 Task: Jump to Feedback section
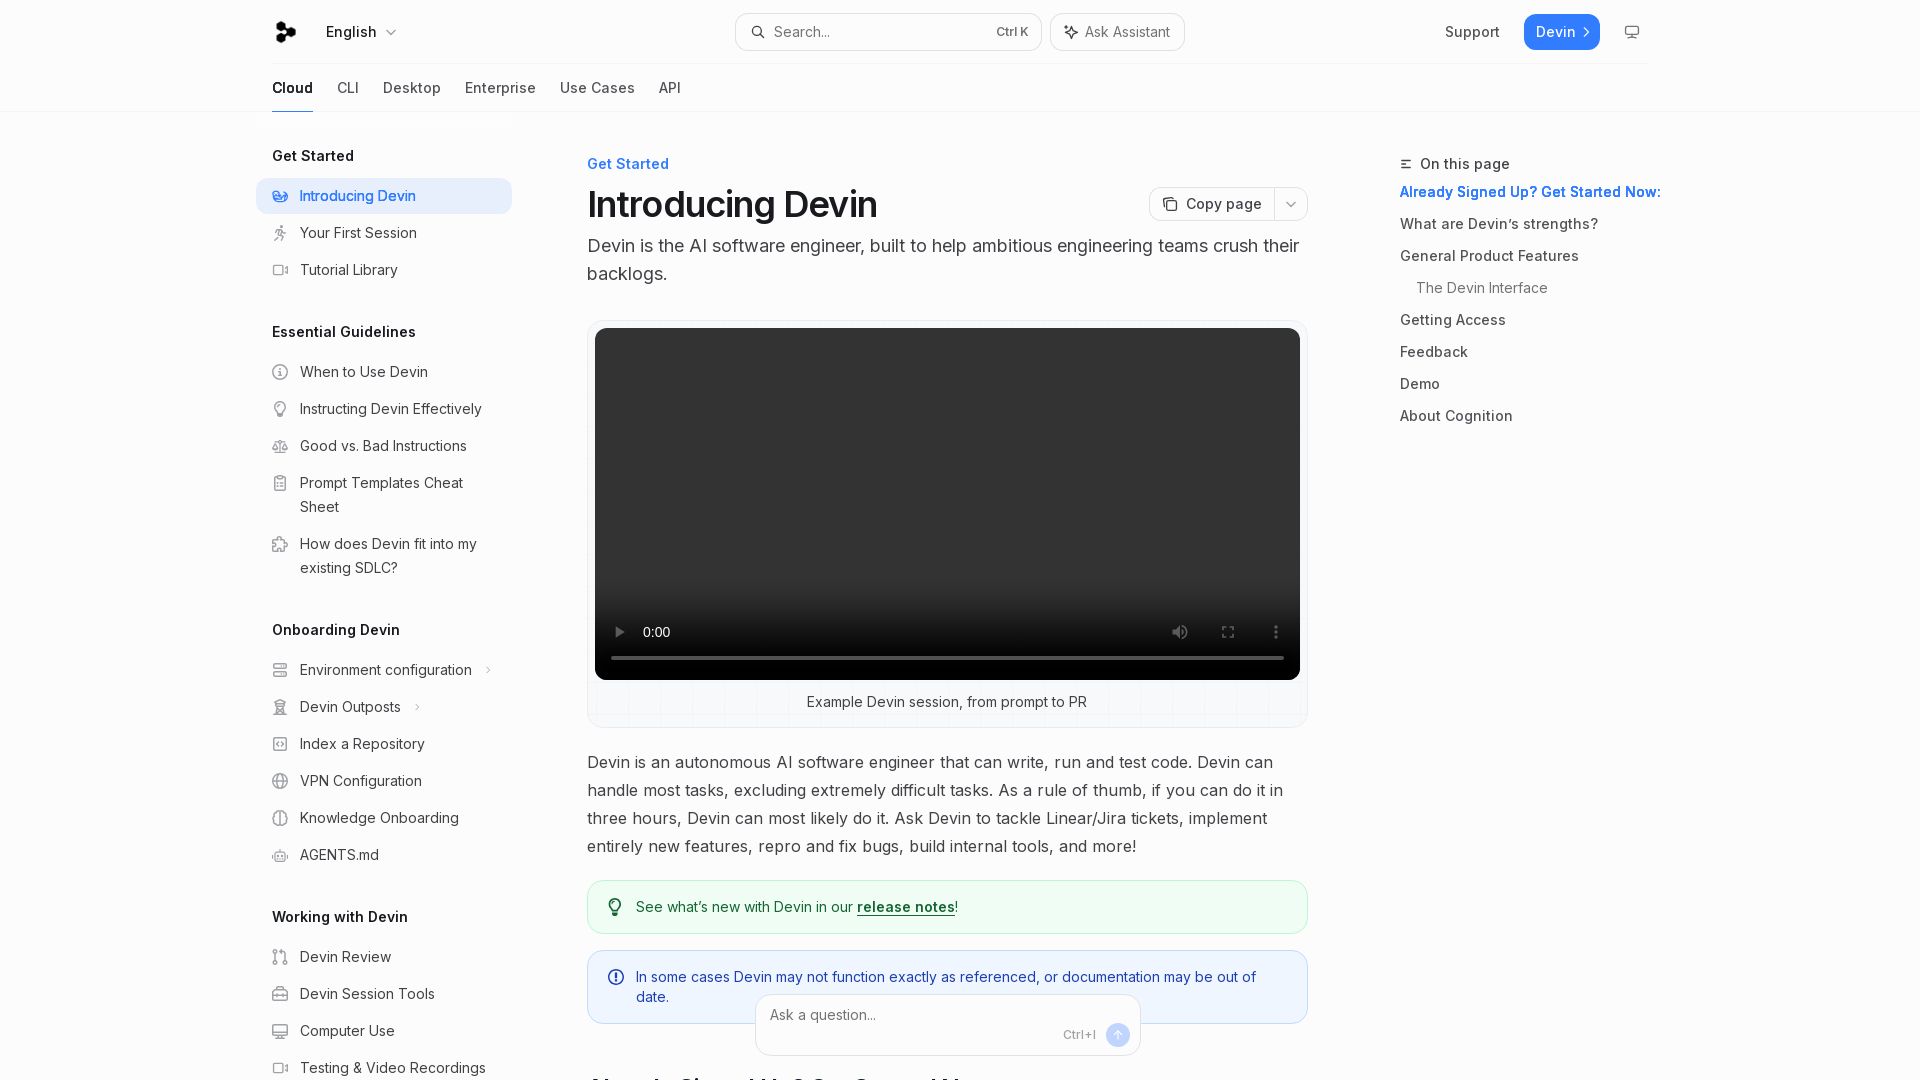tap(1434, 352)
